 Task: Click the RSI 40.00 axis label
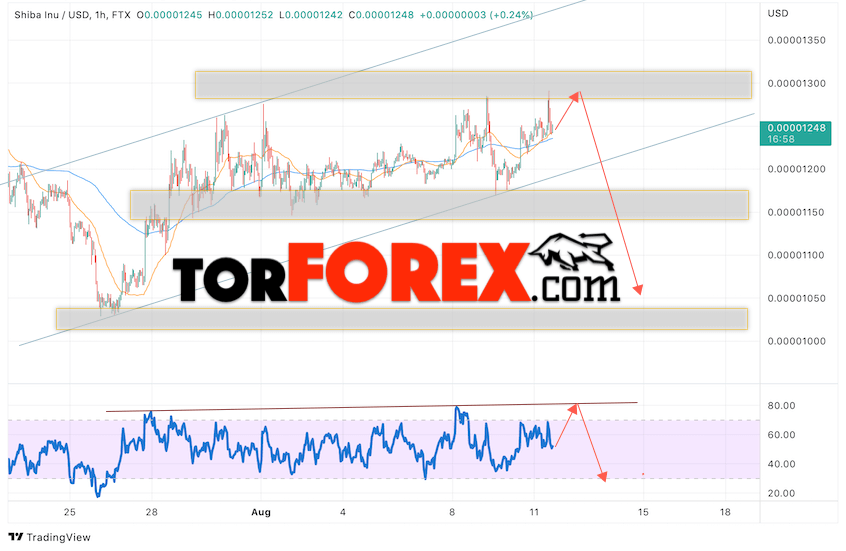click(x=781, y=464)
